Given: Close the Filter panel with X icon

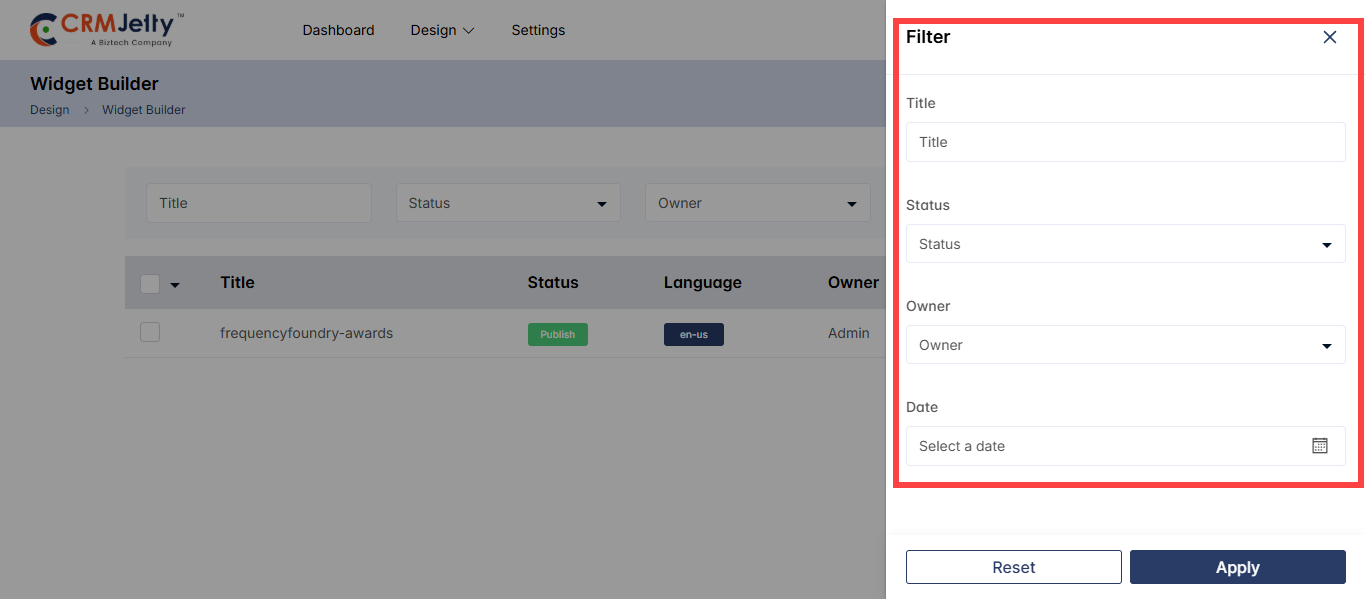Looking at the screenshot, I should [x=1329, y=37].
